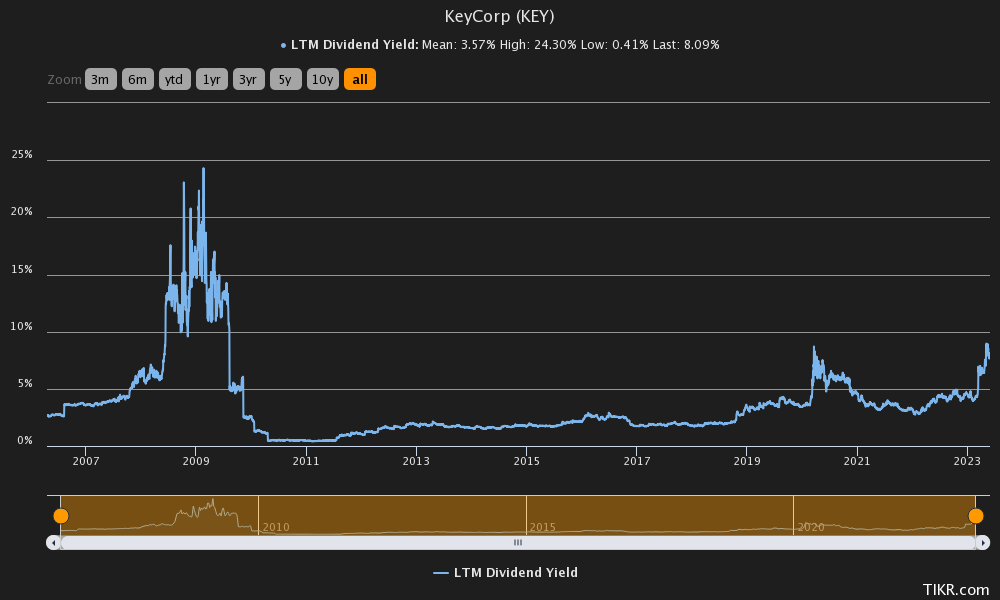Select the 6m zoom range

click(x=137, y=79)
